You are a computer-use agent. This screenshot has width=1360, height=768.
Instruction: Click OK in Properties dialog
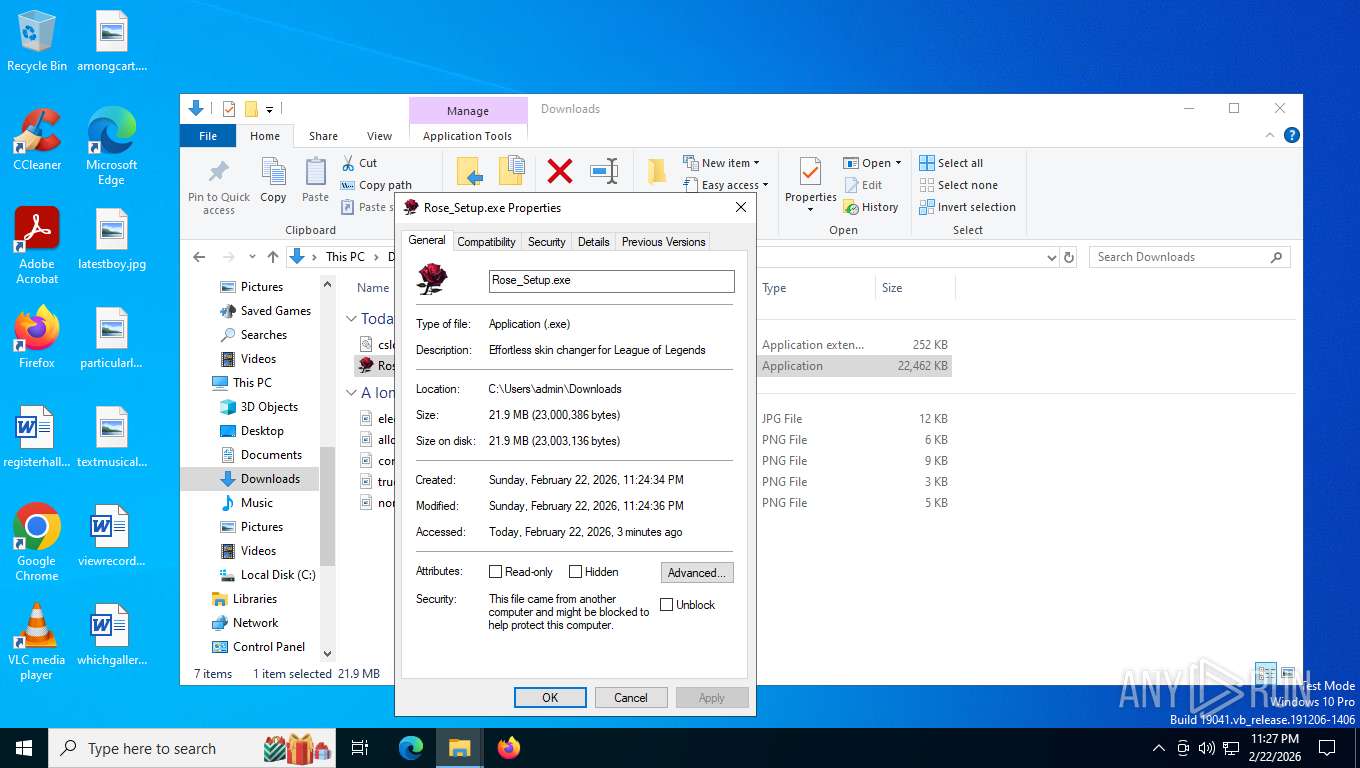pyautogui.click(x=550, y=698)
